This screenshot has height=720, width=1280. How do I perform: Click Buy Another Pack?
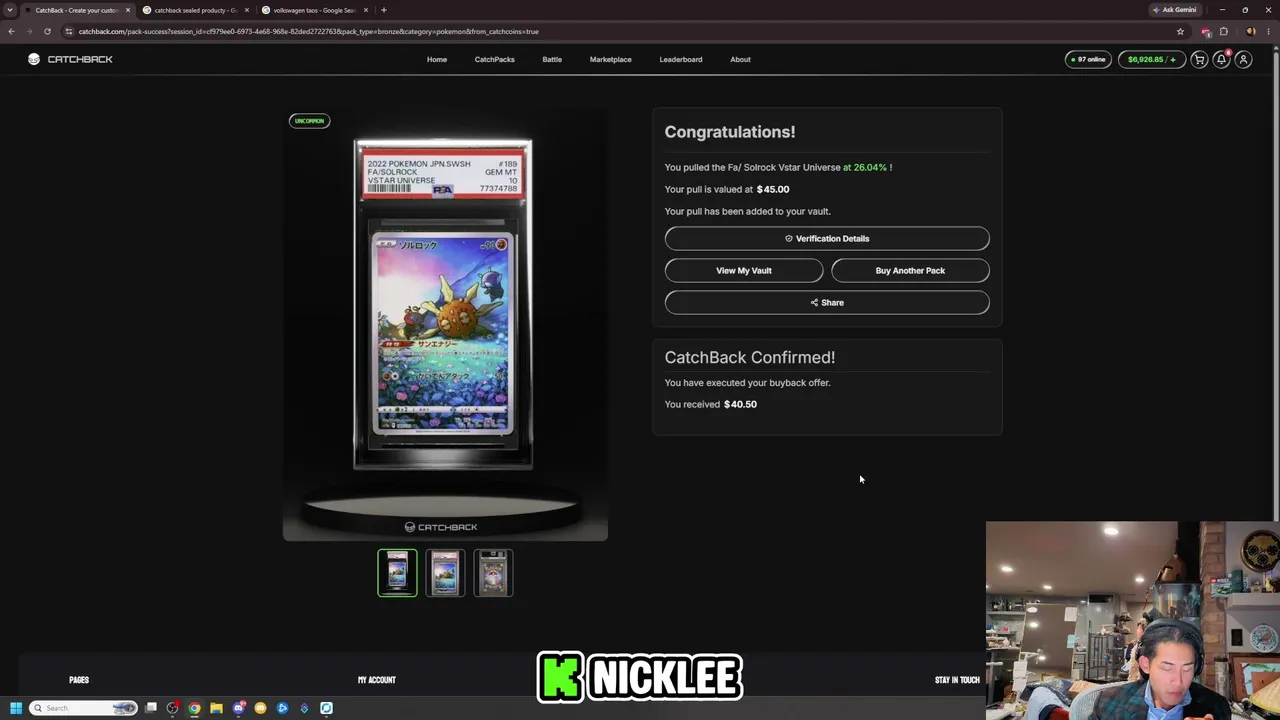point(910,270)
